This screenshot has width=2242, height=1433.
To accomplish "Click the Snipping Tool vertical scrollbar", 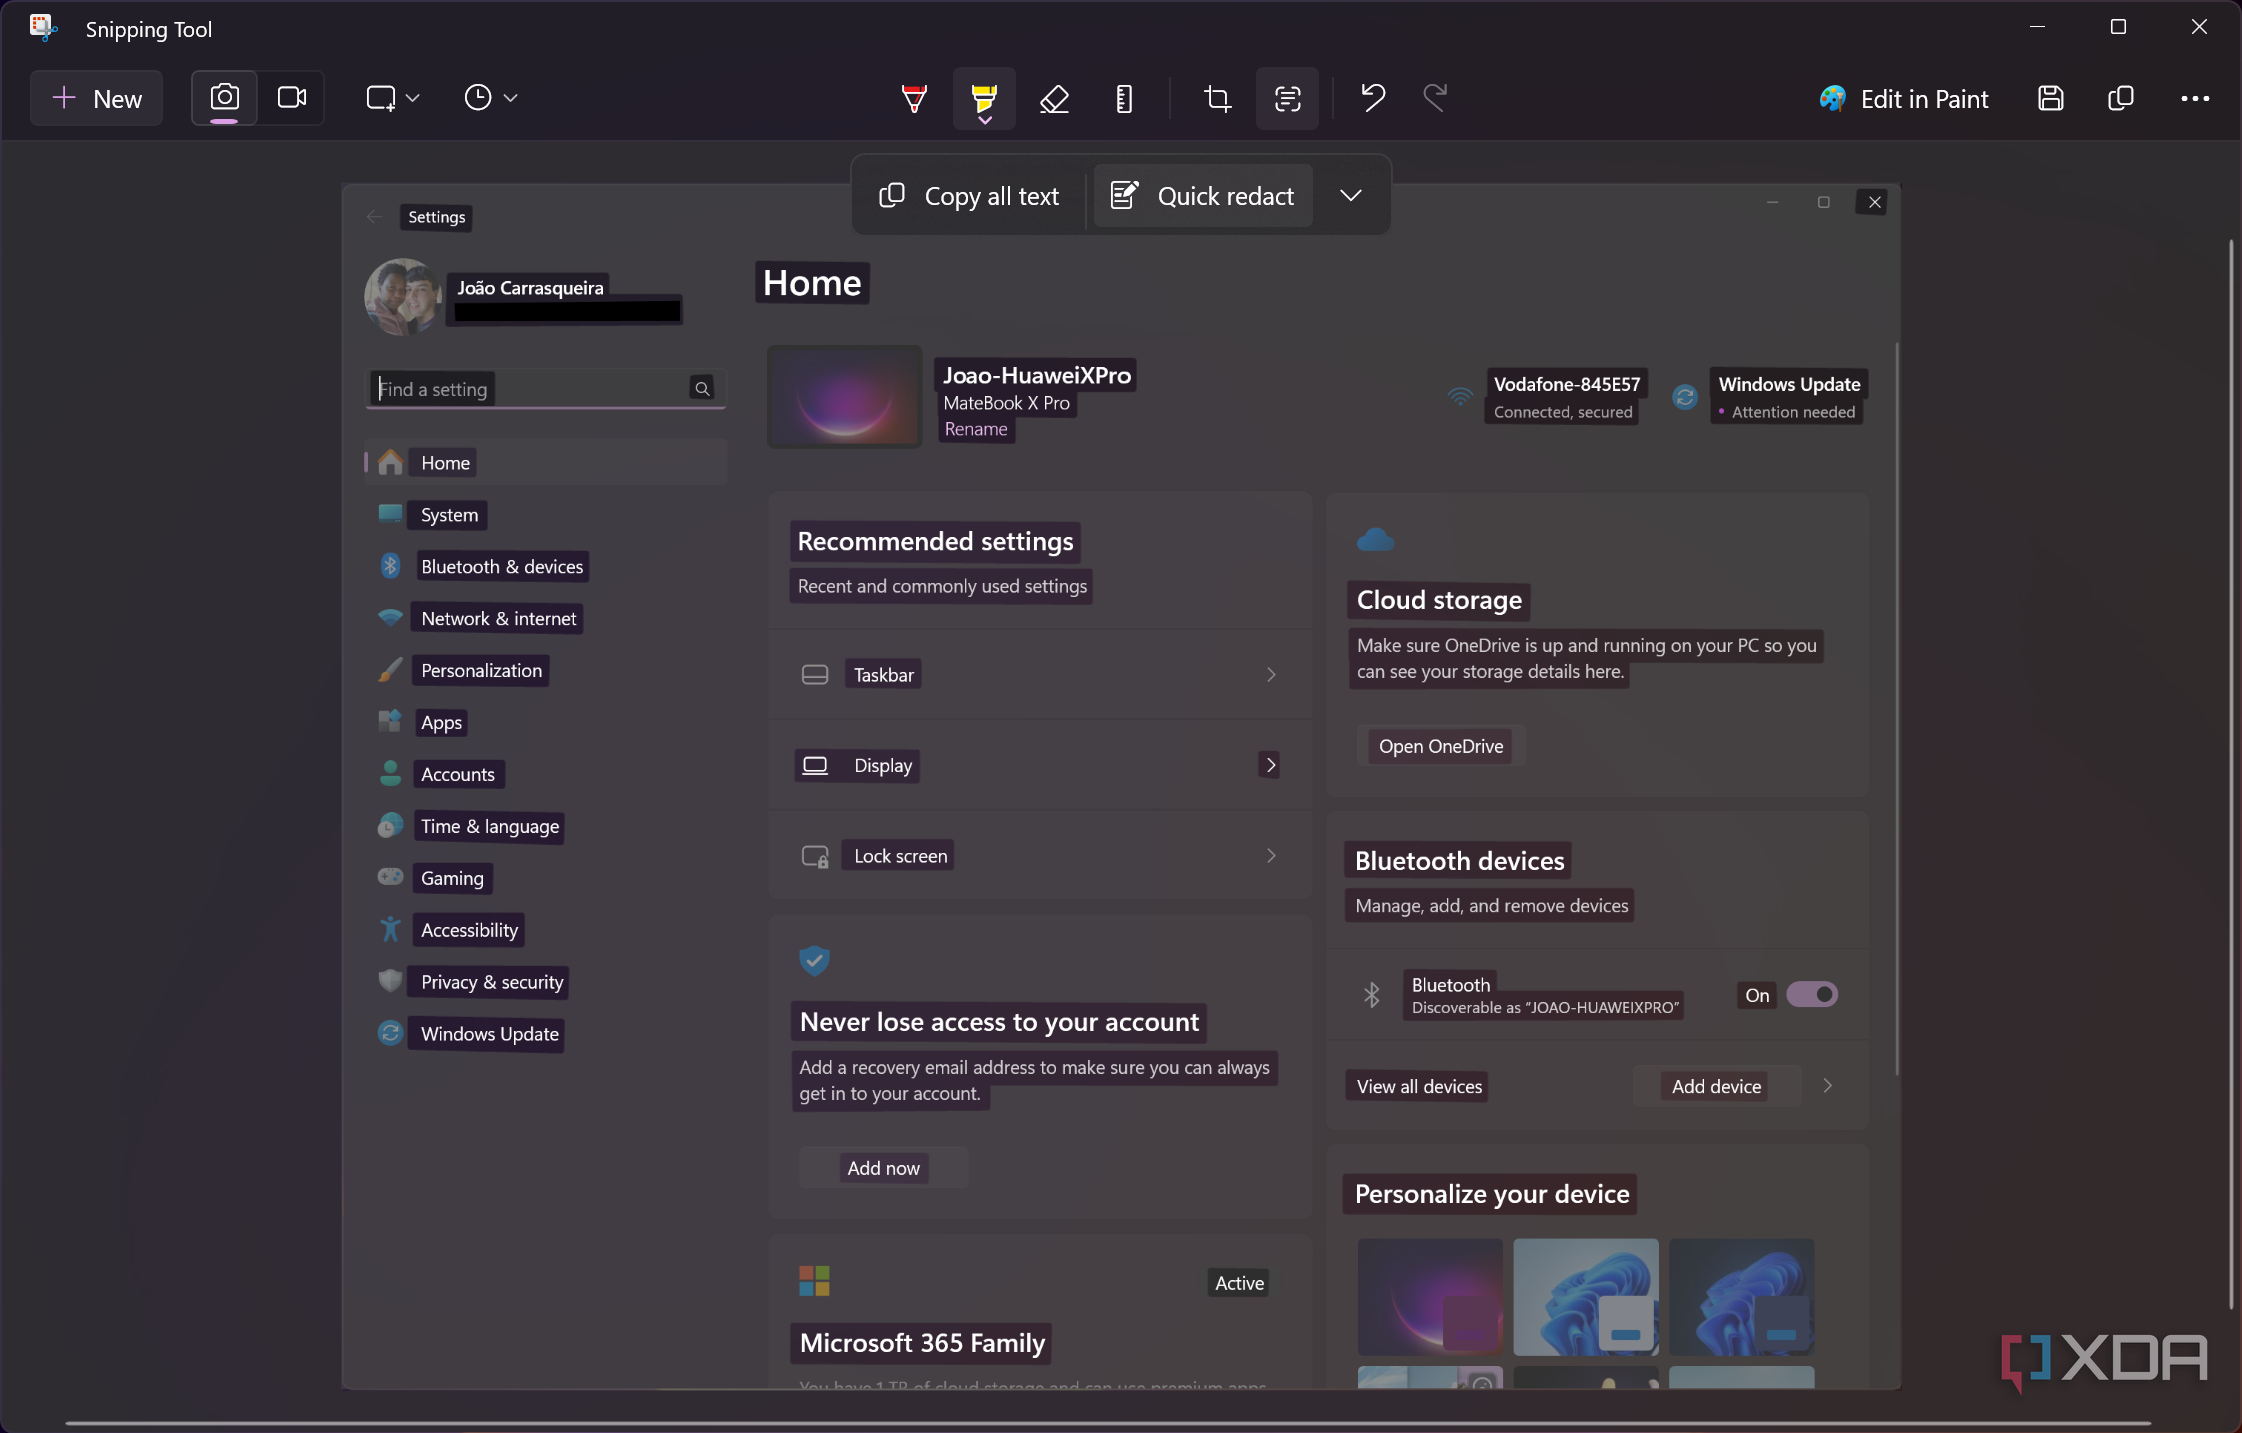I will coord(2230,775).
